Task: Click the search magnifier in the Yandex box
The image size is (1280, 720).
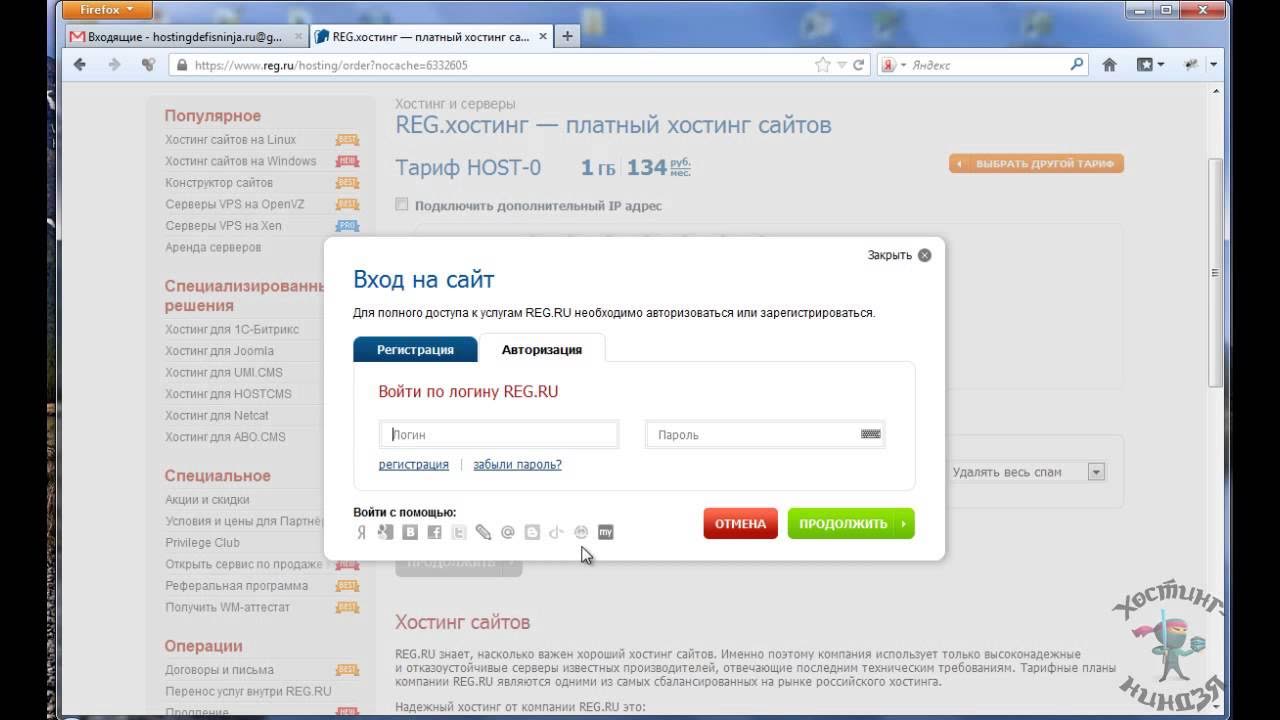Action: click(1077, 65)
